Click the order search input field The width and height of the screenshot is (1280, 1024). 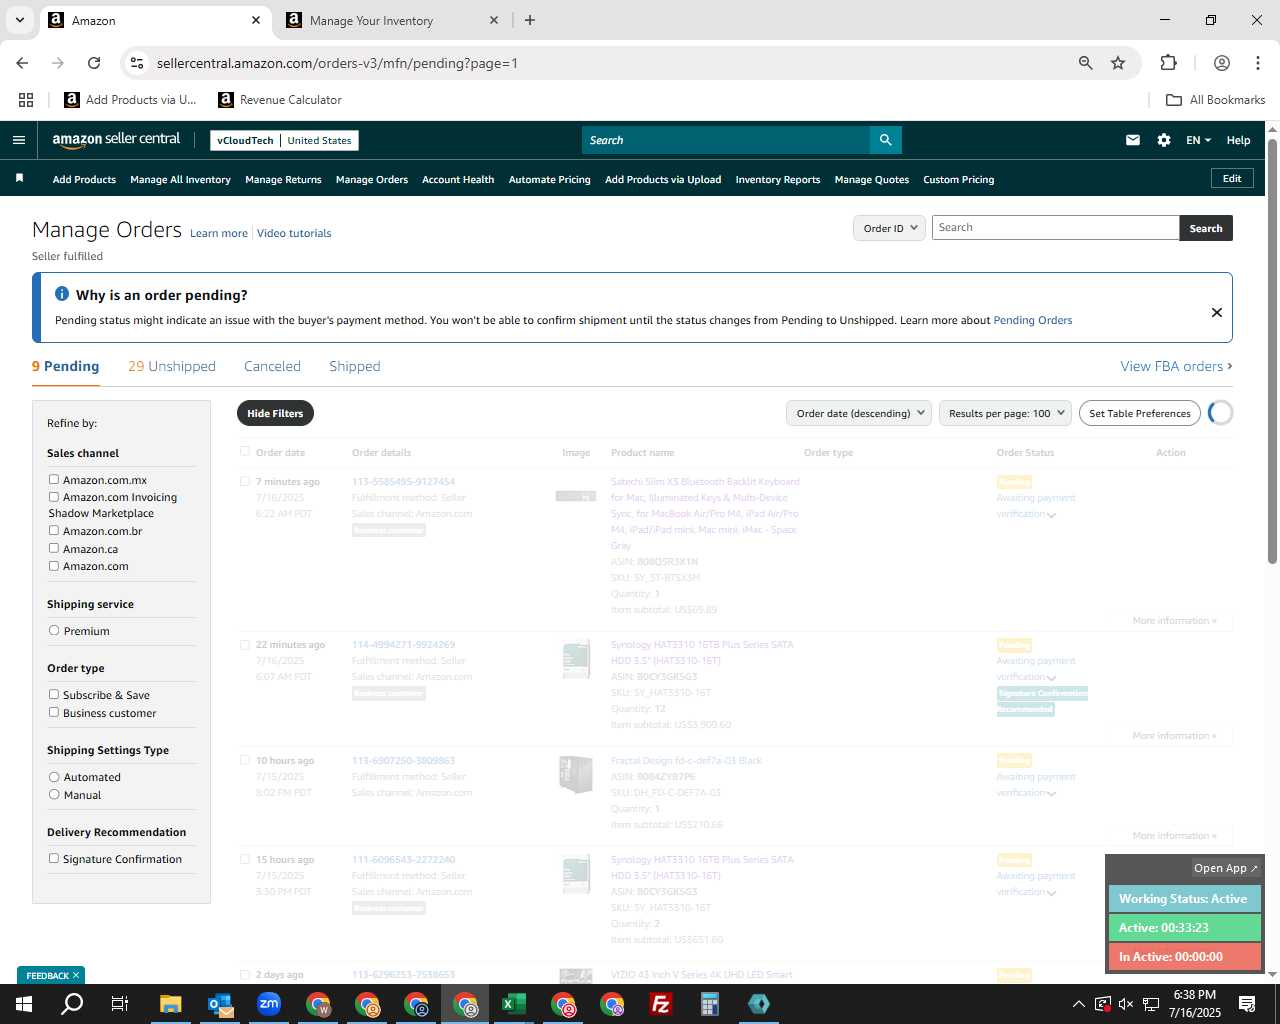tap(1056, 228)
